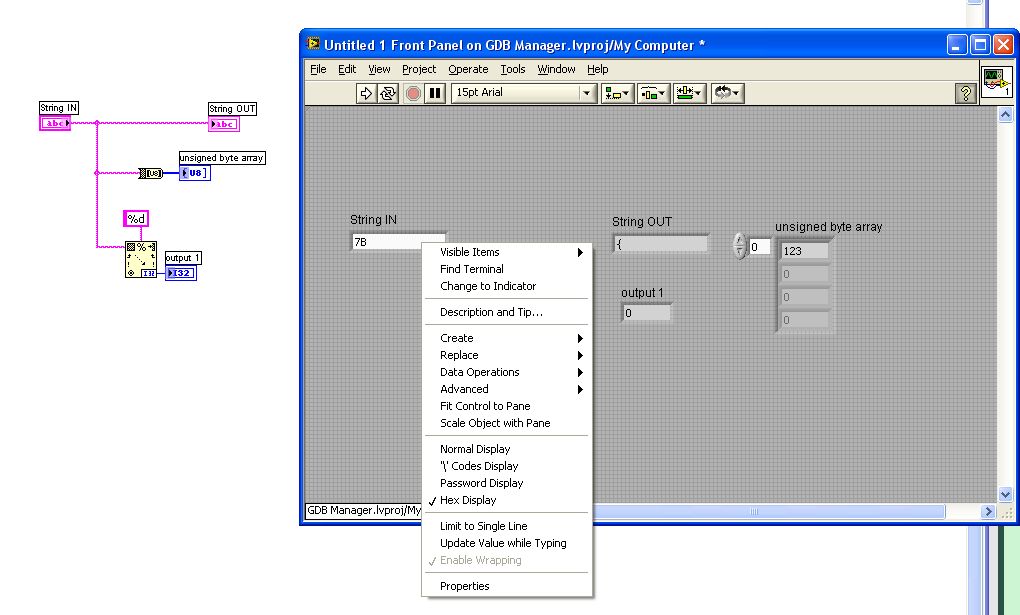Click the %d format string constant

(x=136, y=219)
